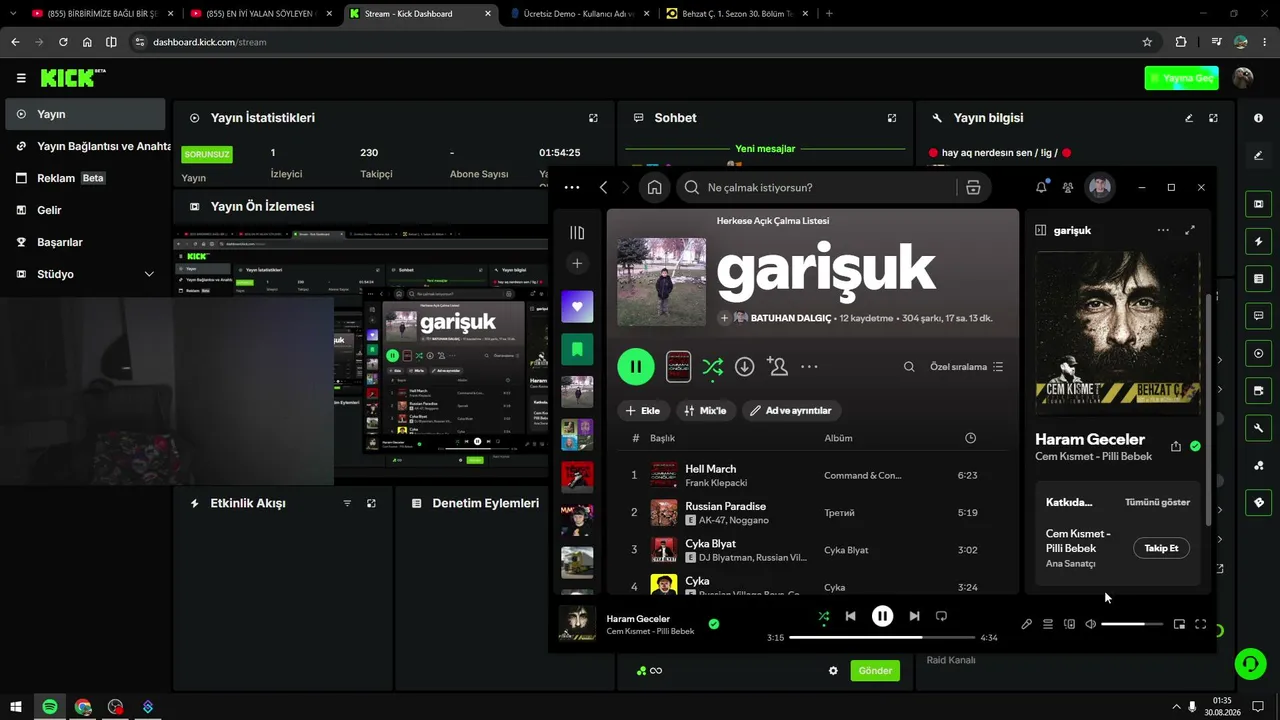Invite collaborators to garişuk playlist
The image size is (1280, 720).
point(777,367)
